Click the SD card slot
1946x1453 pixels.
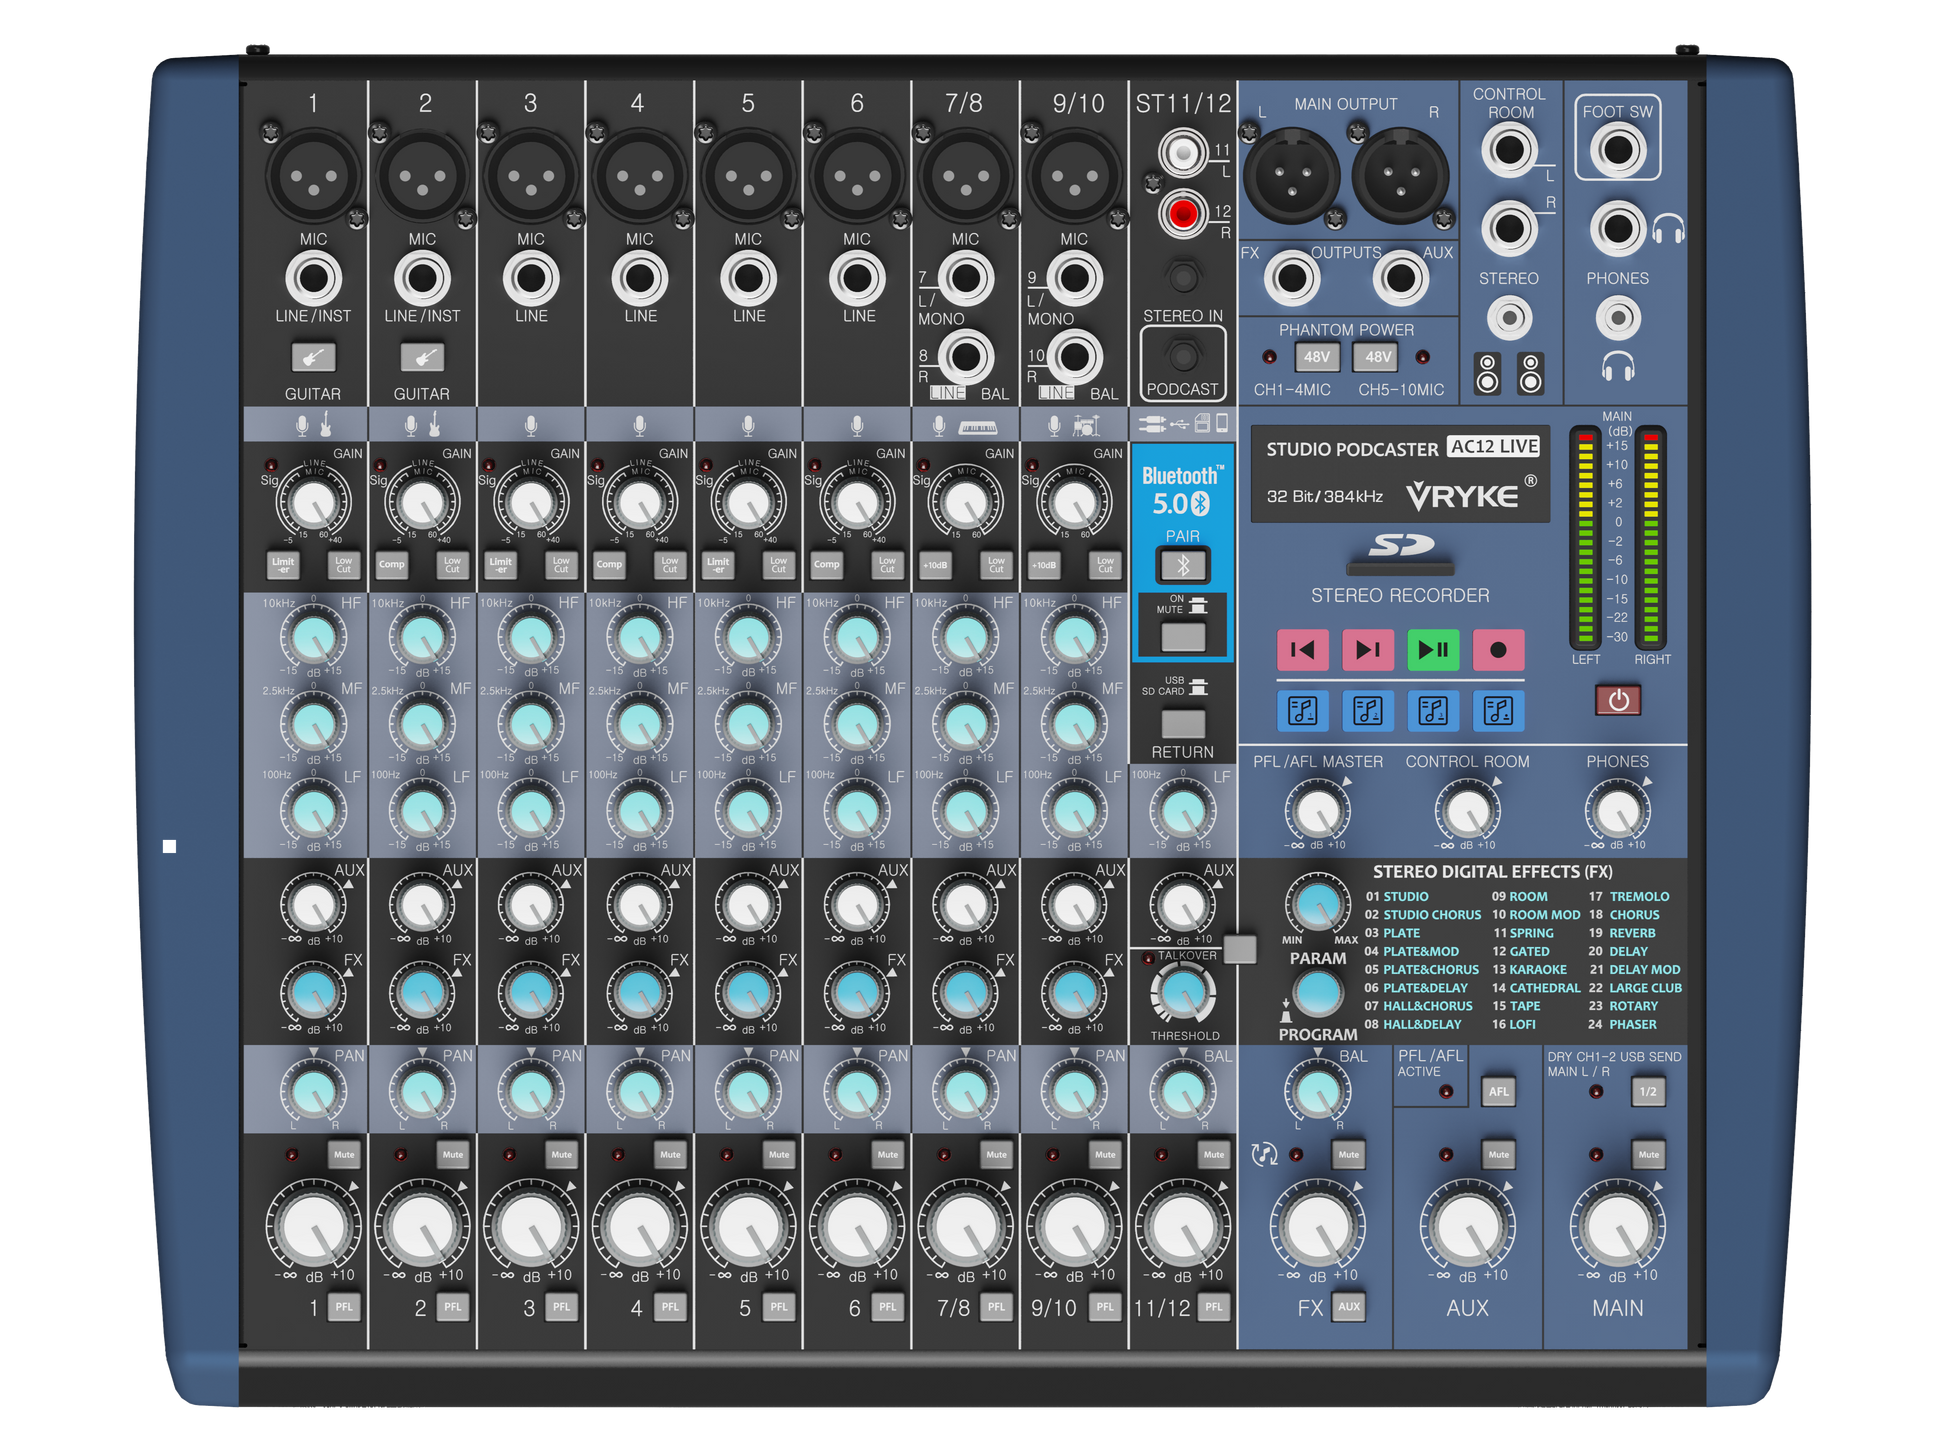pos(1400,569)
